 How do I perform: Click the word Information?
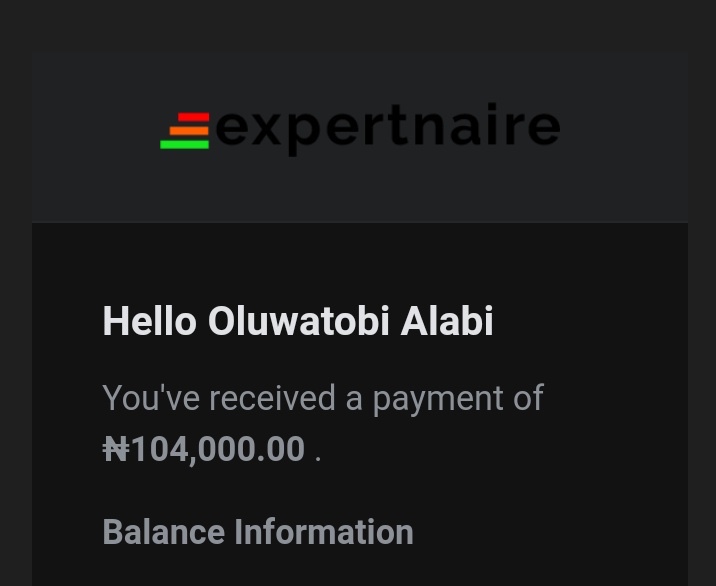(x=323, y=532)
